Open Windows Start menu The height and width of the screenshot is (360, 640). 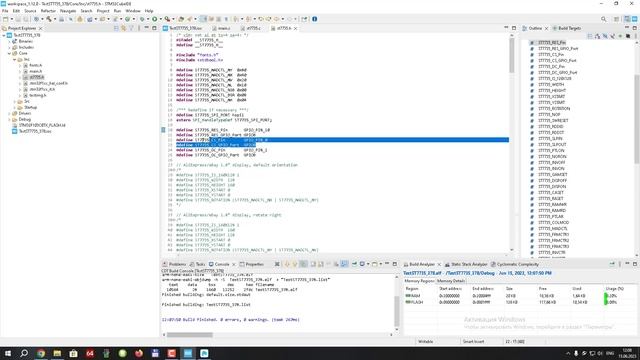8,353
